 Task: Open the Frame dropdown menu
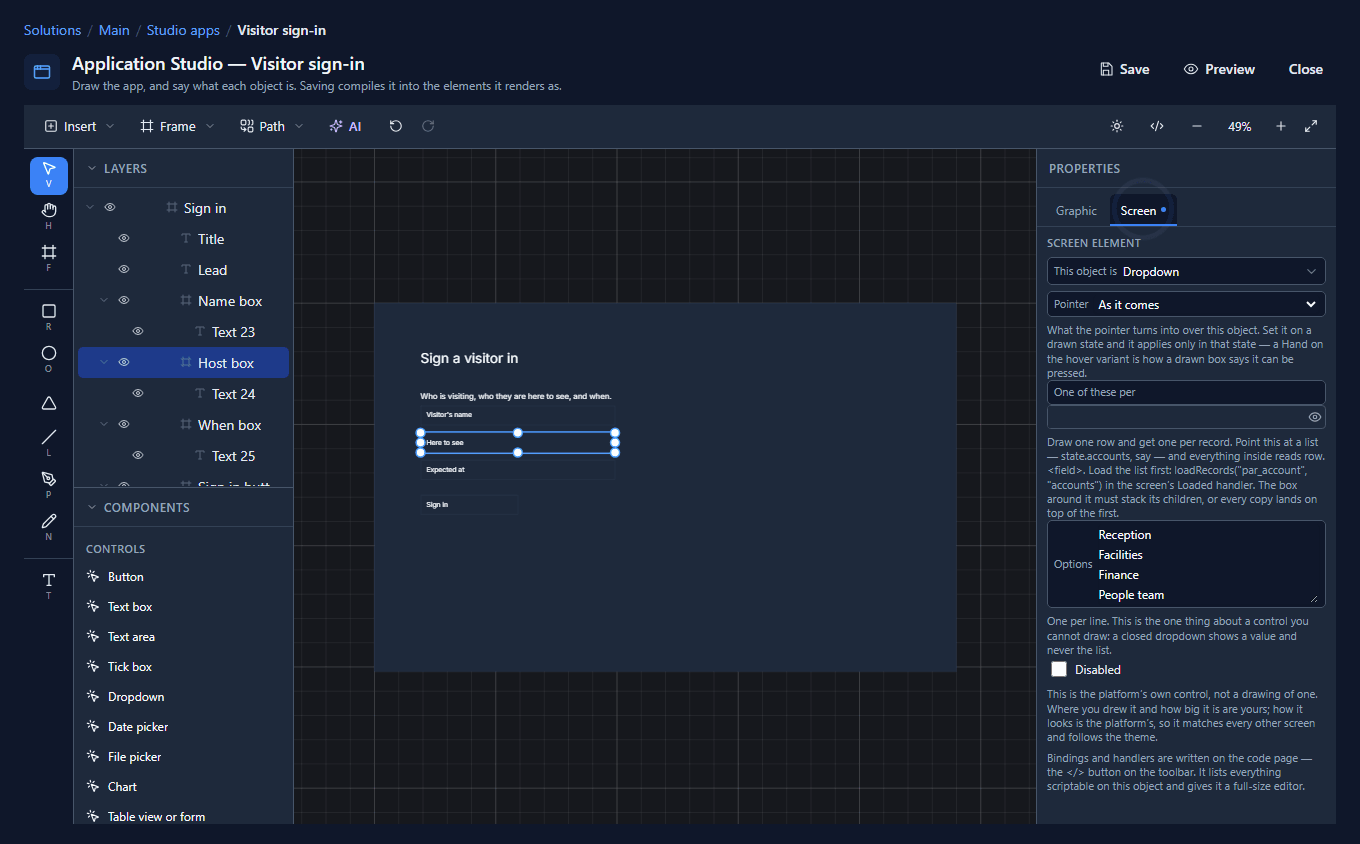177,126
